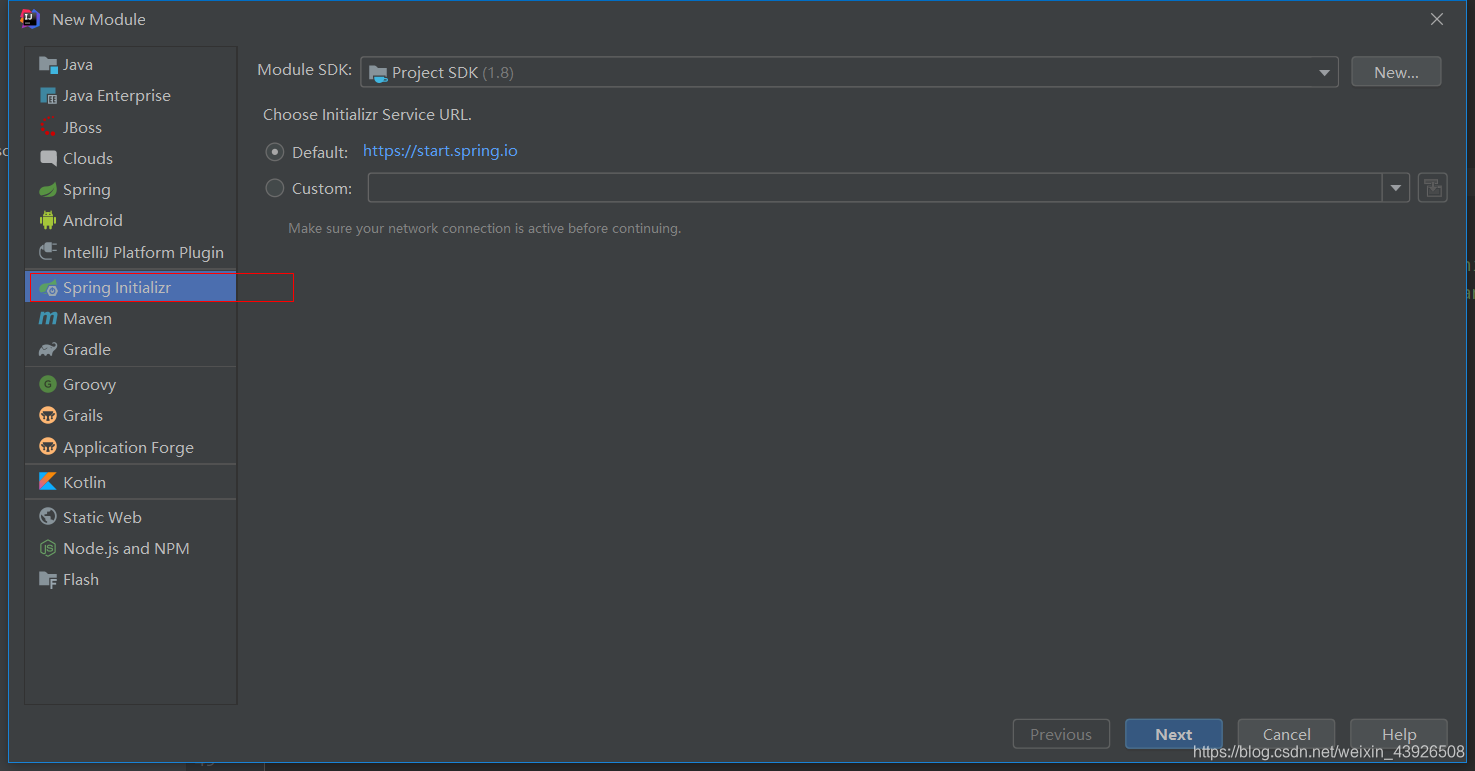
Task: Click into the Custom URL input field
Action: 875,188
